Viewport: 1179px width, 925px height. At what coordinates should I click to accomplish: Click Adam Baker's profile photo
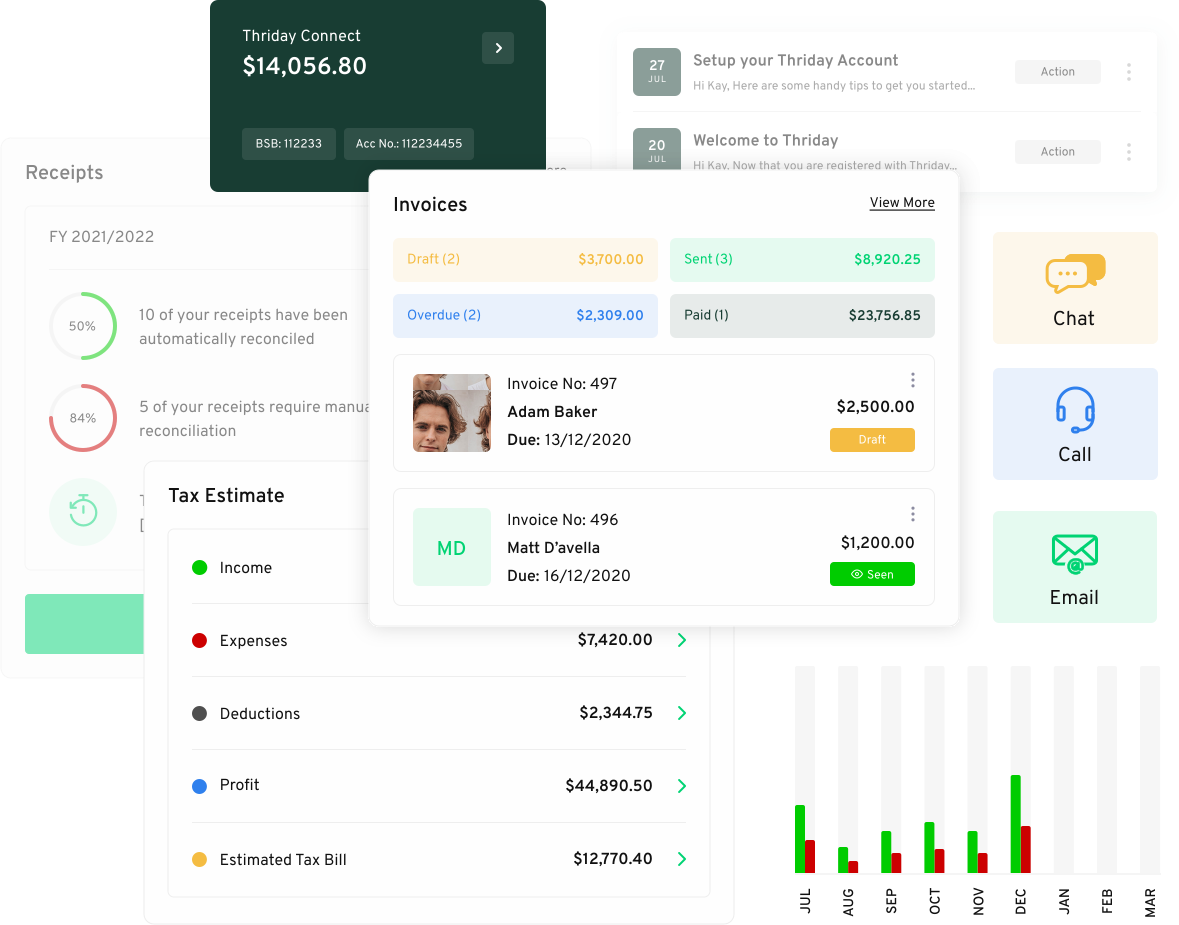click(x=452, y=413)
